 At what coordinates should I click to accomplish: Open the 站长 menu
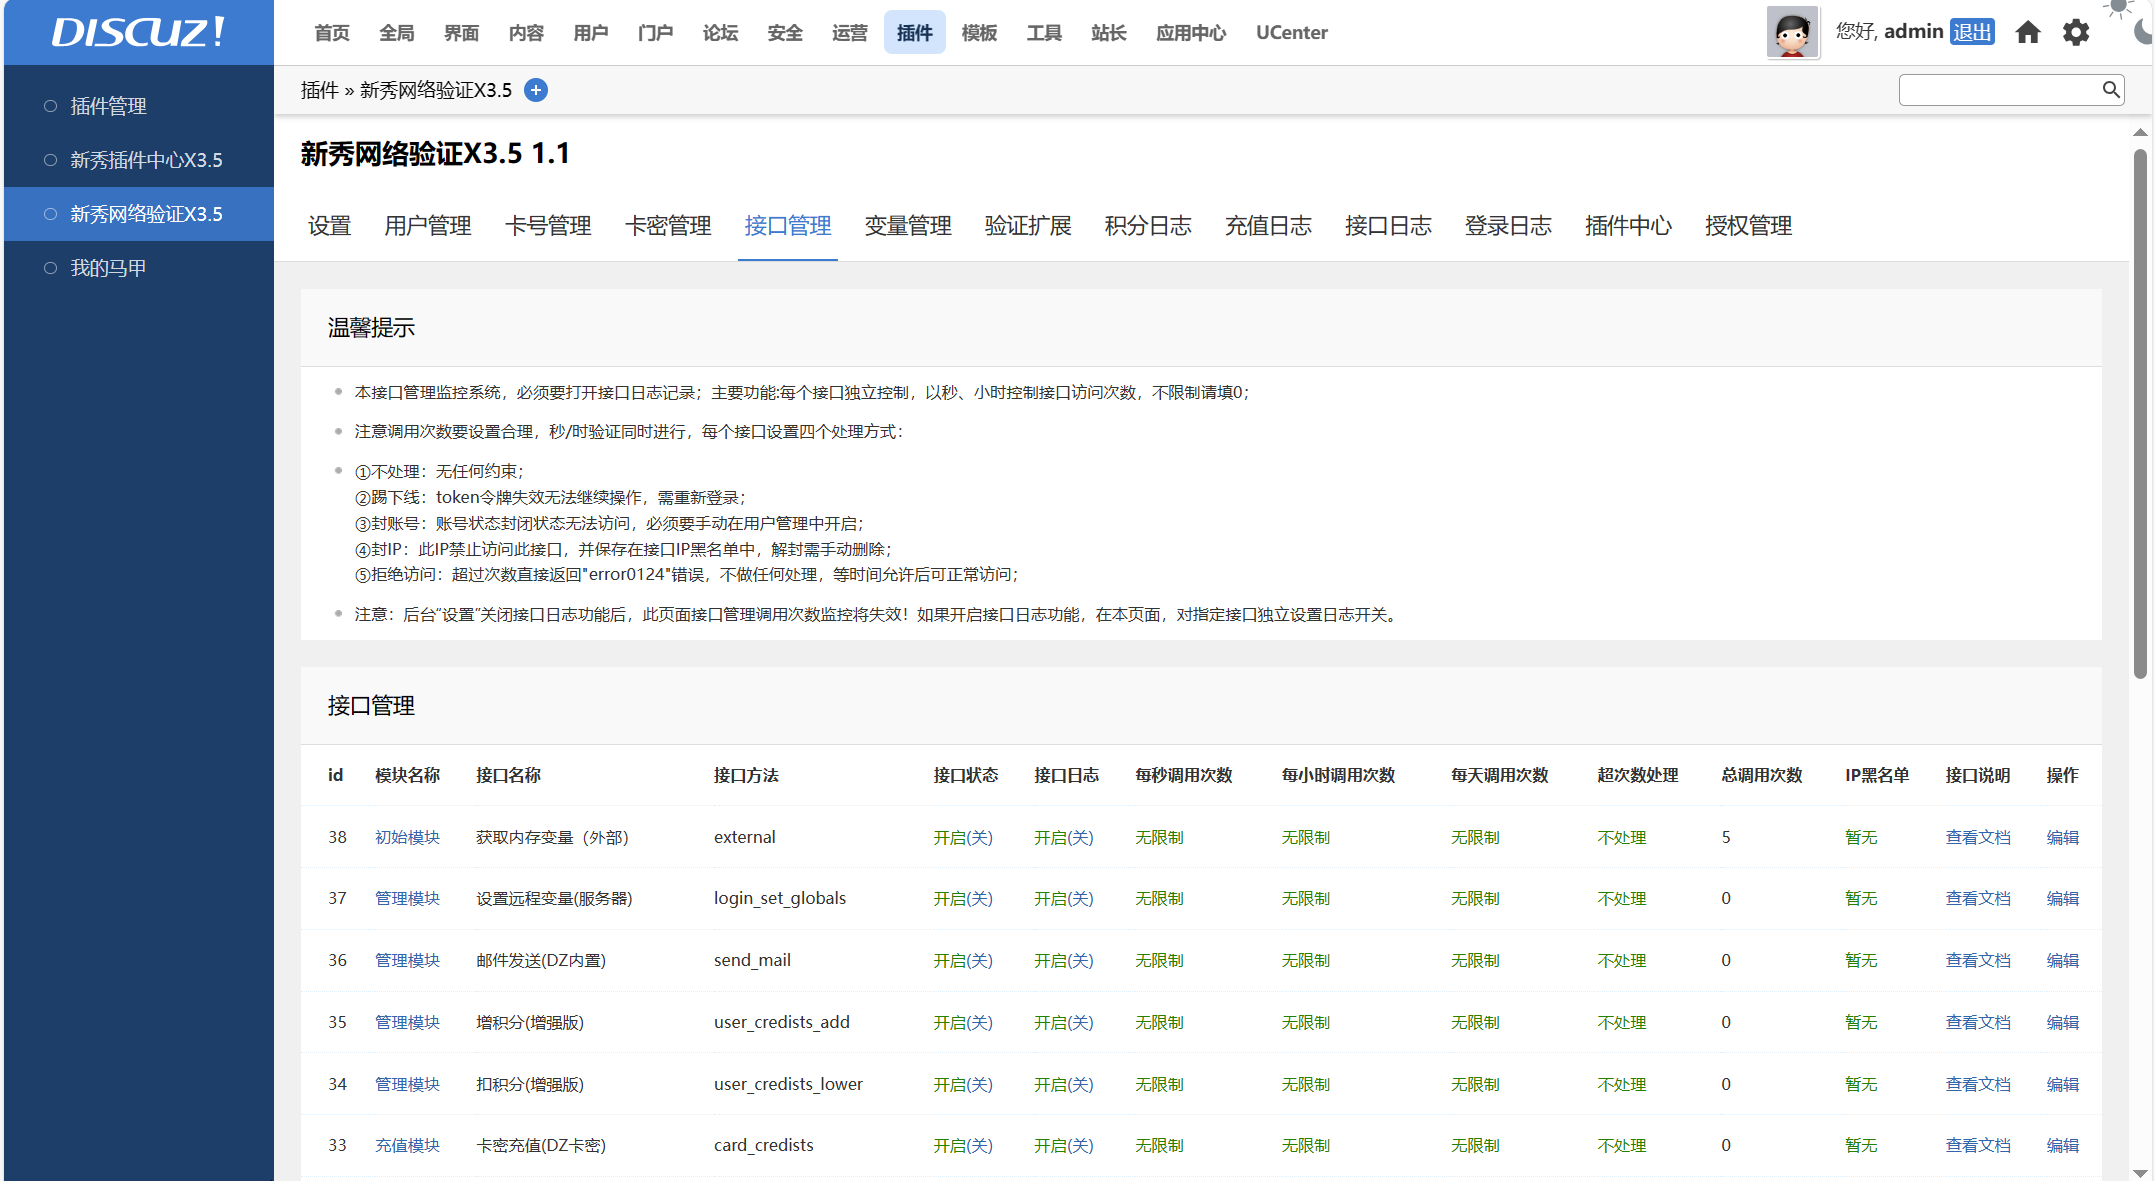pos(1108,33)
